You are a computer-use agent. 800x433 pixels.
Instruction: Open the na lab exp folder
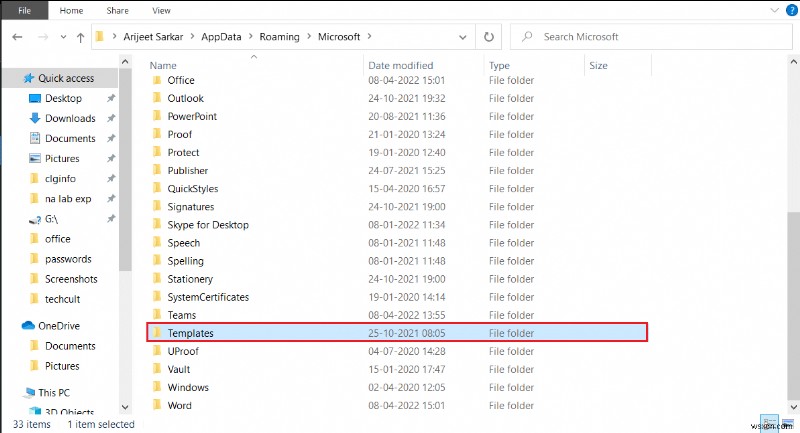[68, 199]
